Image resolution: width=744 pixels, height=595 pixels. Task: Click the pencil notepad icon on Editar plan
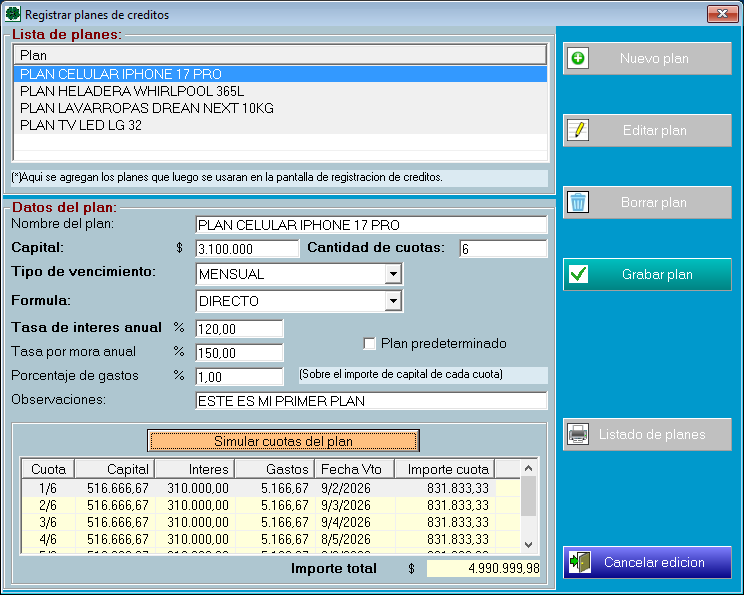point(578,130)
